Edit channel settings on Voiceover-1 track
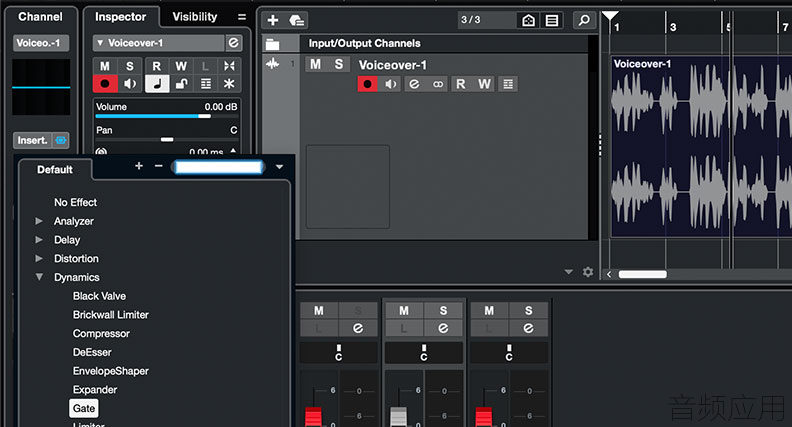Screen dimensions: 792x427 pyautogui.click(x=414, y=84)
